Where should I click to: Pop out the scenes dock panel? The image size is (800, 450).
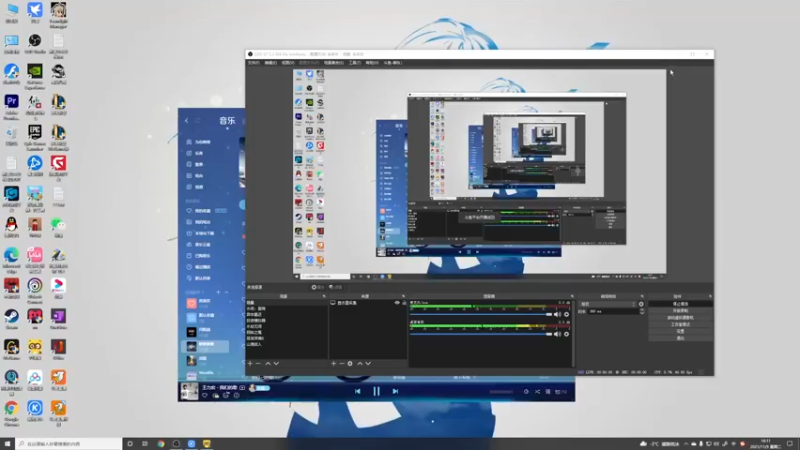pos(323,296)
